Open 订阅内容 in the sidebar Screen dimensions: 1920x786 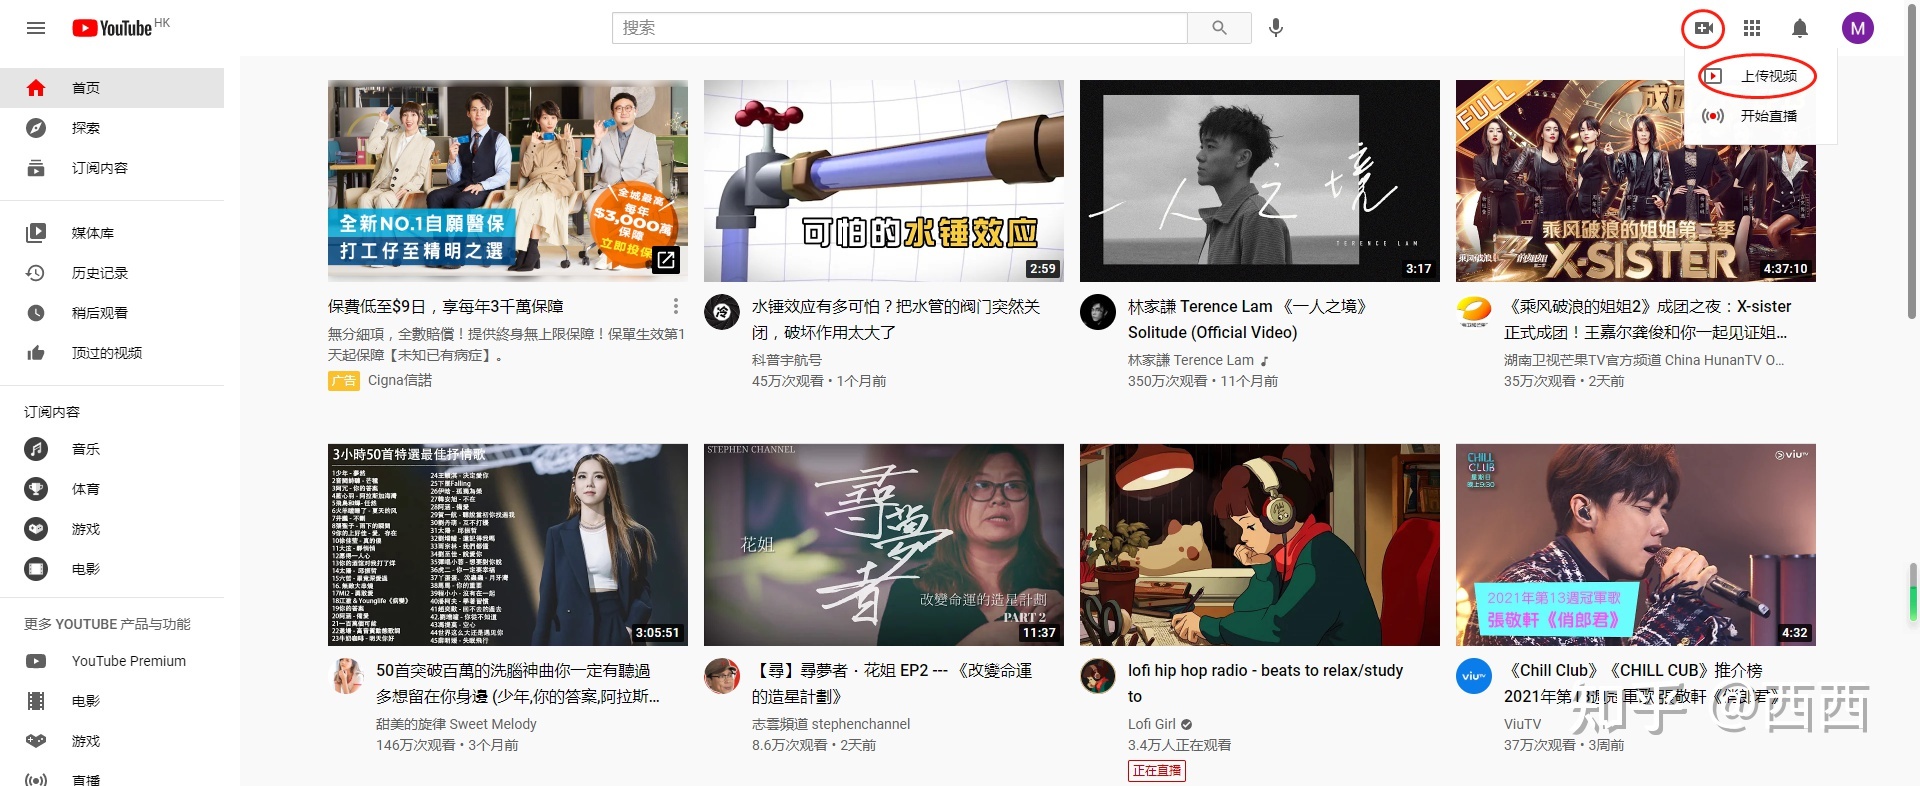click(112, 168)
